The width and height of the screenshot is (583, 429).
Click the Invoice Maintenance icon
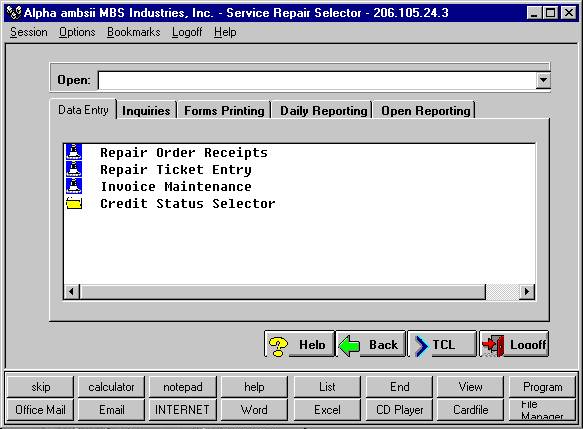click(74, 186)
